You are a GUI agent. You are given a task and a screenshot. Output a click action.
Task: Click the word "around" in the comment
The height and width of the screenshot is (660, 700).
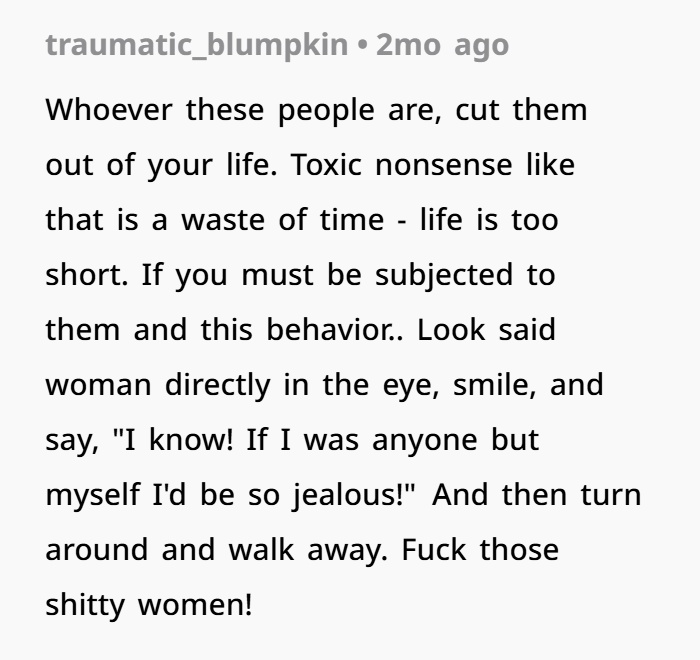click(x=97, y=550)
